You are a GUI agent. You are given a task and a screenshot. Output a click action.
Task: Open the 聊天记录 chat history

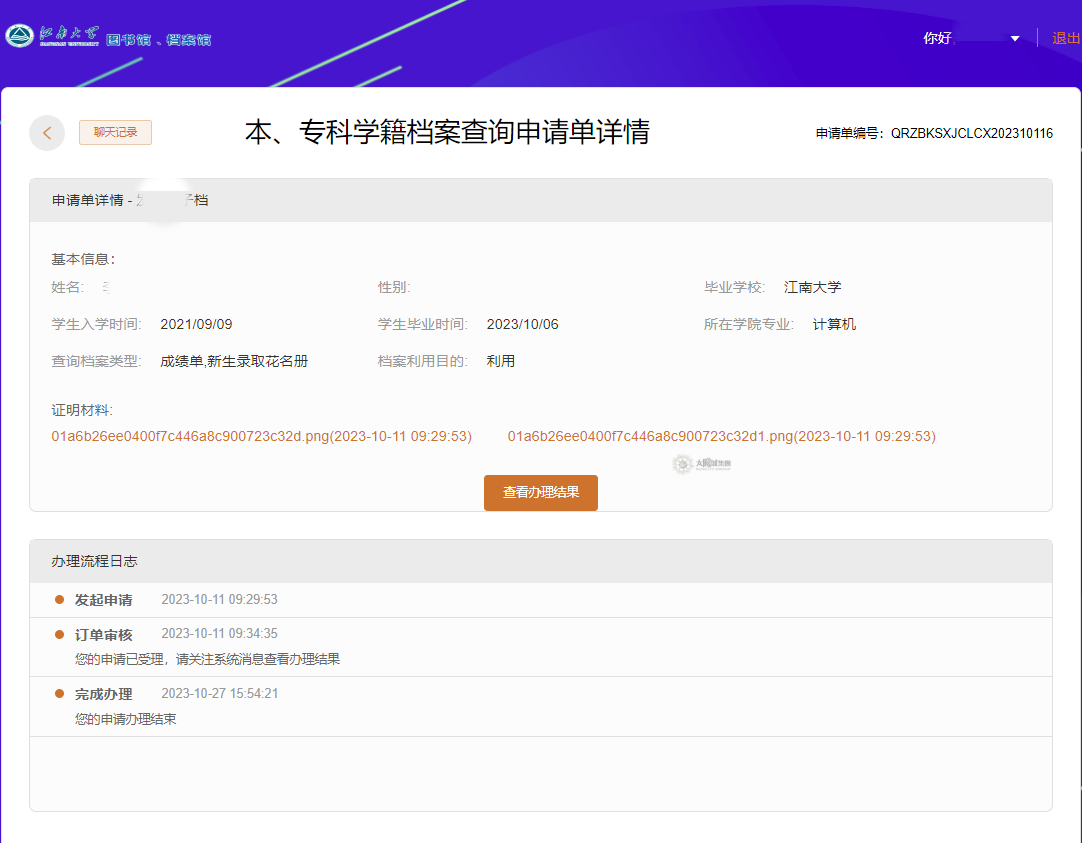[x=115, y=132]
